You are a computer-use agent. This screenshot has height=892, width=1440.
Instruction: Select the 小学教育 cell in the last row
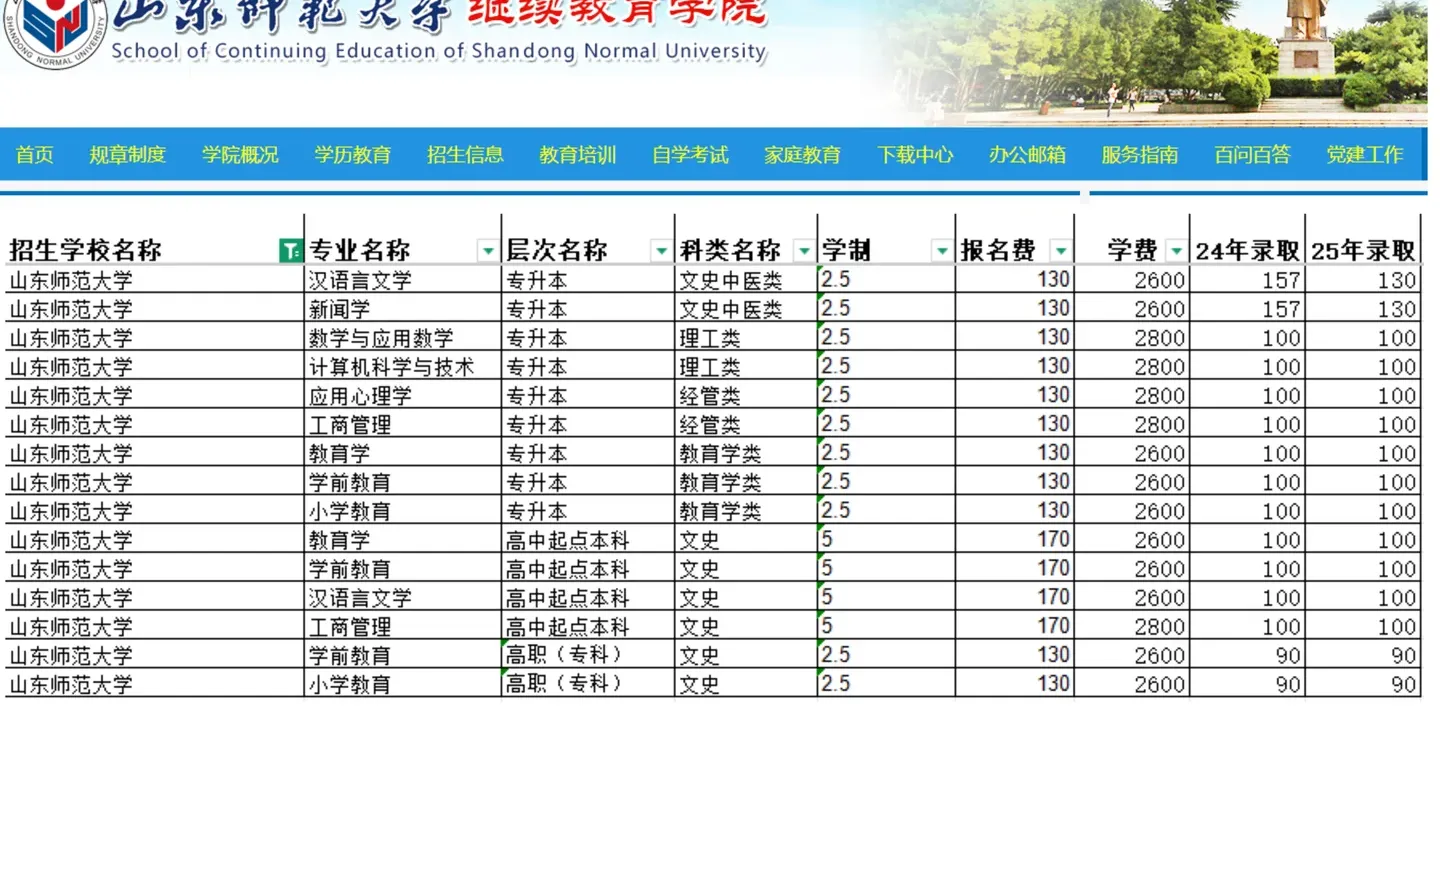(x=347, y=684)
